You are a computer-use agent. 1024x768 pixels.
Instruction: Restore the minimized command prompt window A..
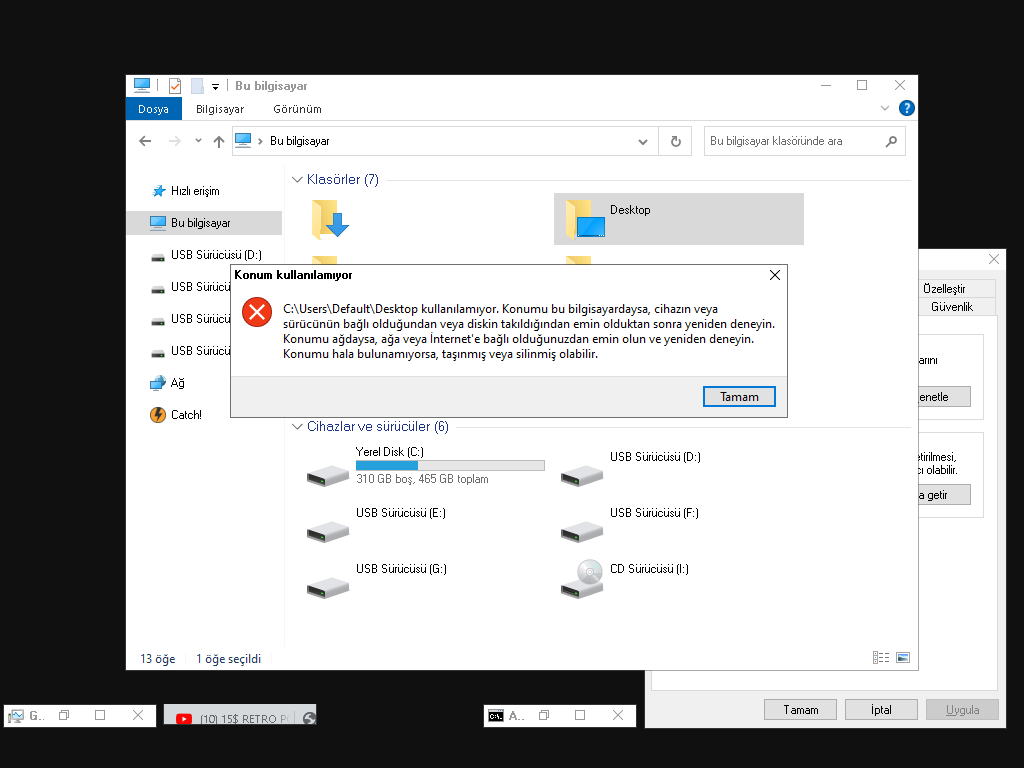[x=544, y=715]
